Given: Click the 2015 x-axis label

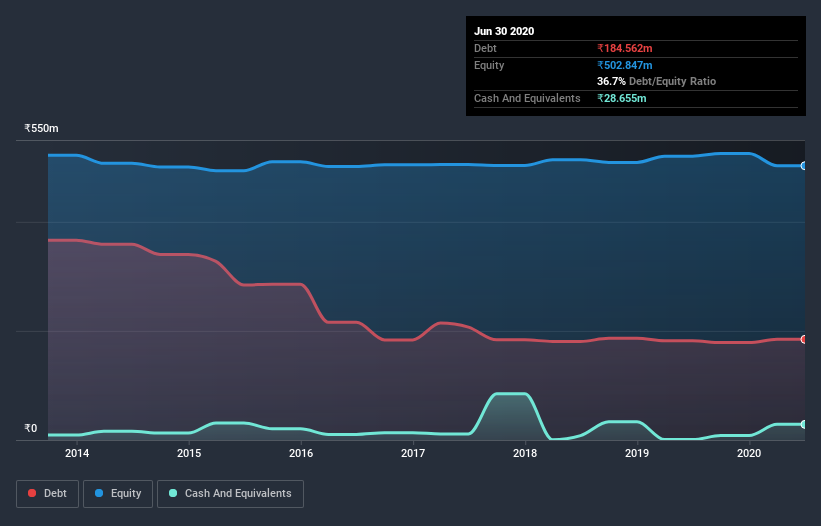Looking at the screenshot, I should click(189, 453).
